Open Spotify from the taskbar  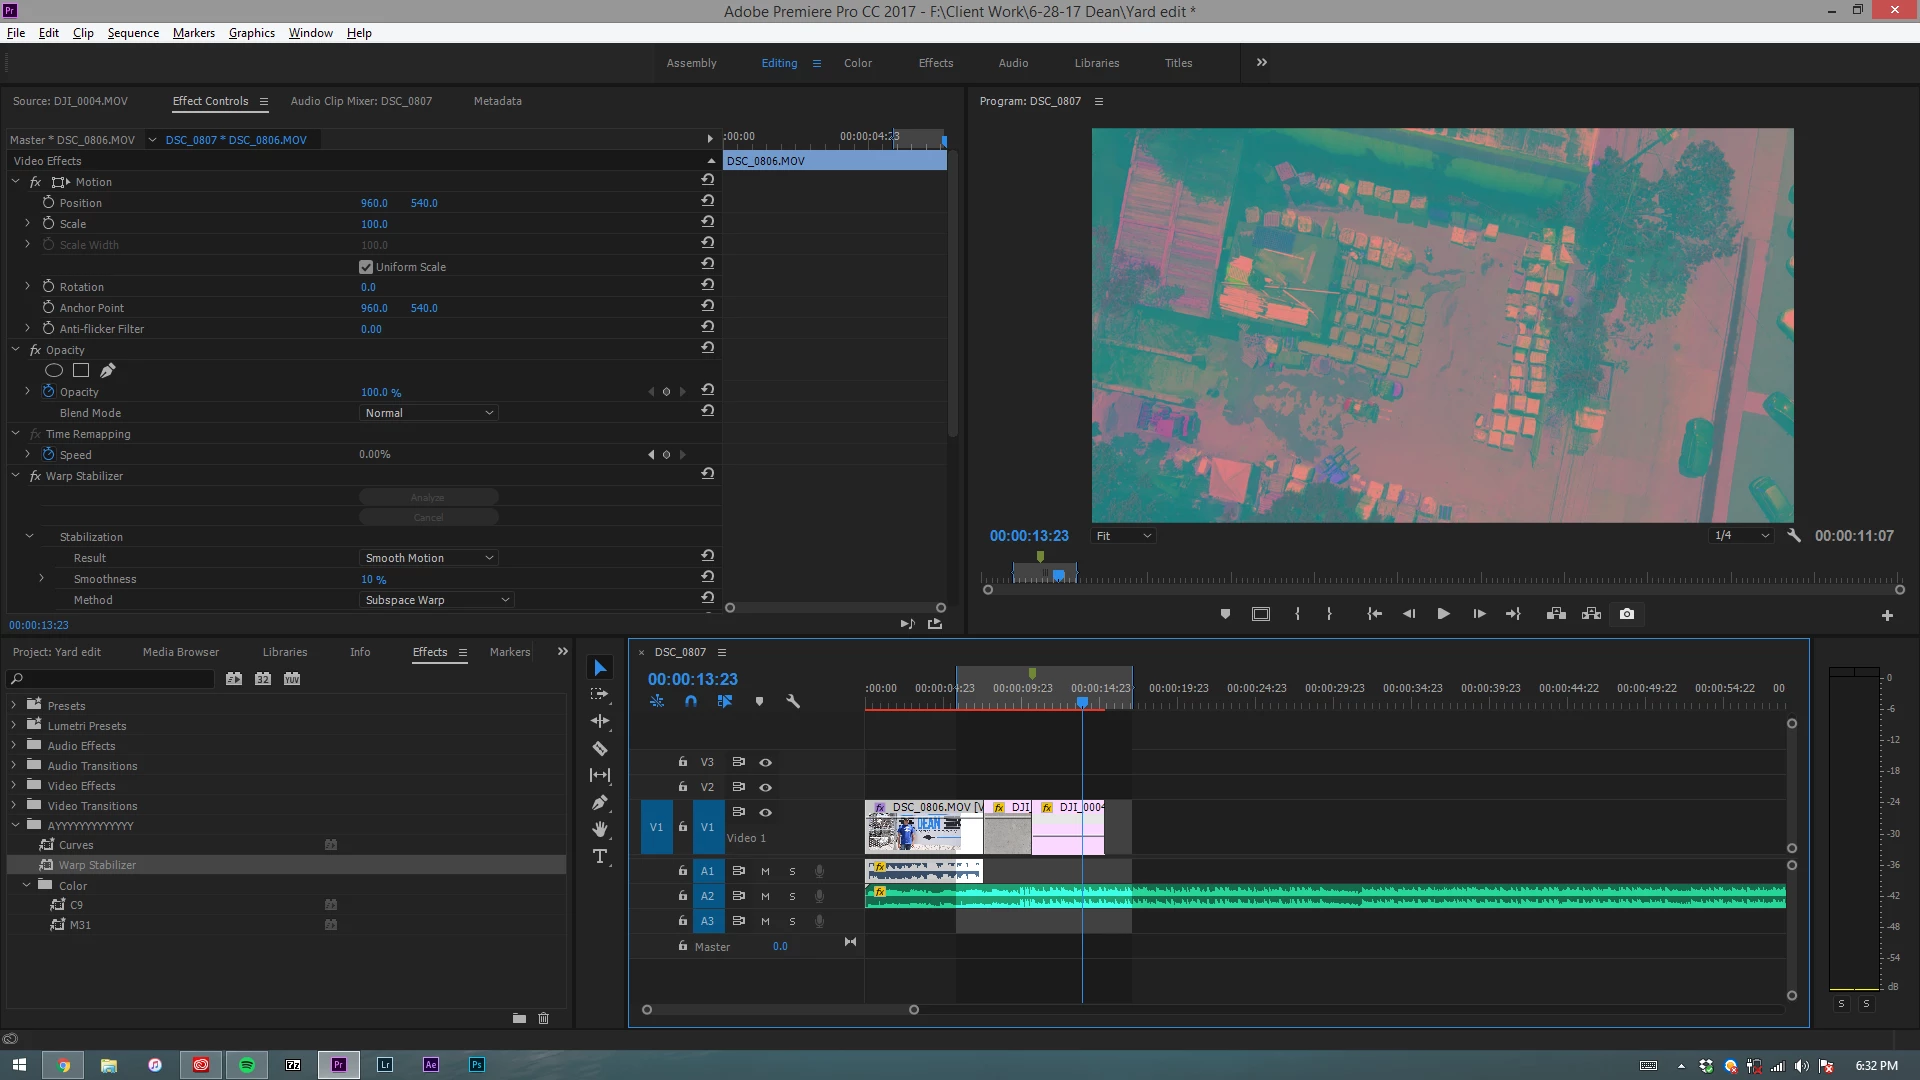(247, 1065)
